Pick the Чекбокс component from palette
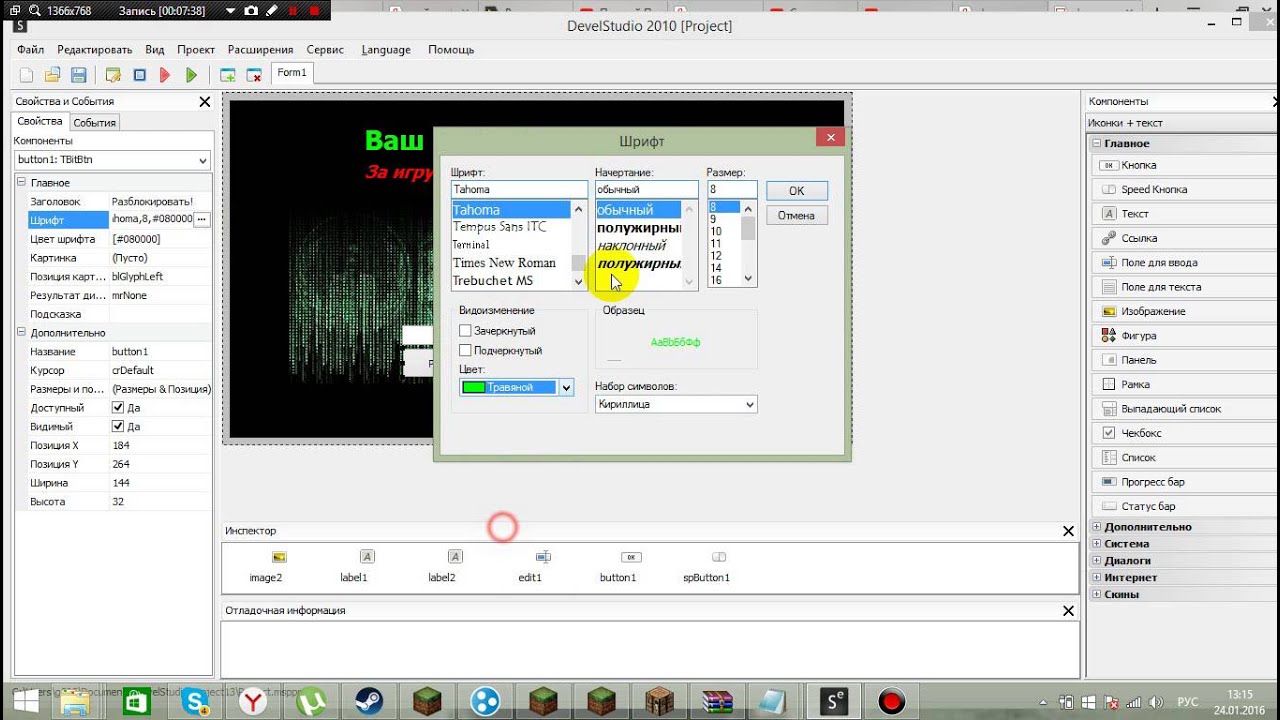 (x=1183, y=433)
